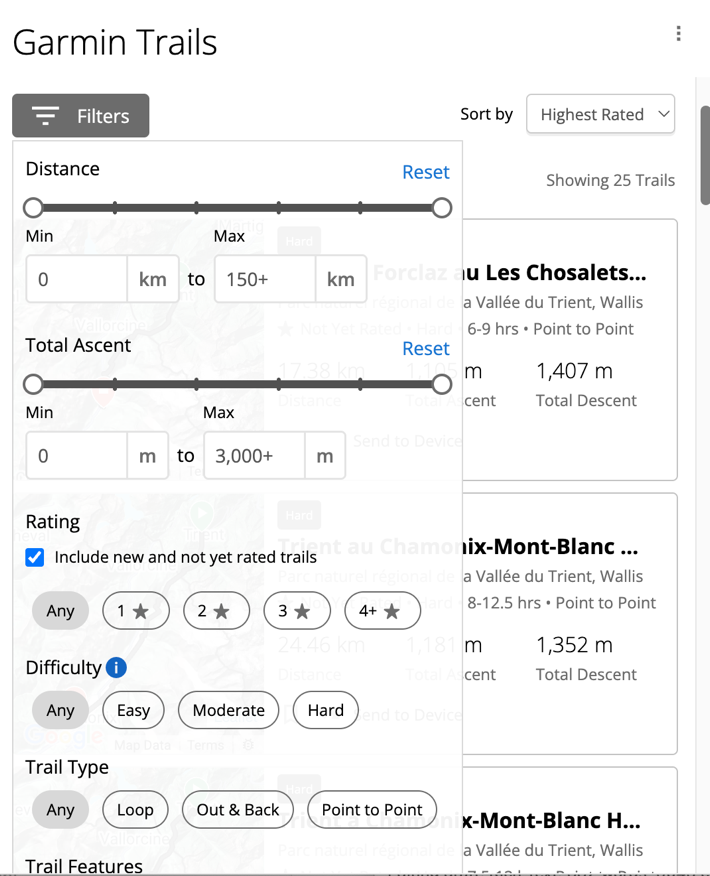710x876 pixels.
Task: Click the Garmin Trails heading
Action: (x=115, y=42)
